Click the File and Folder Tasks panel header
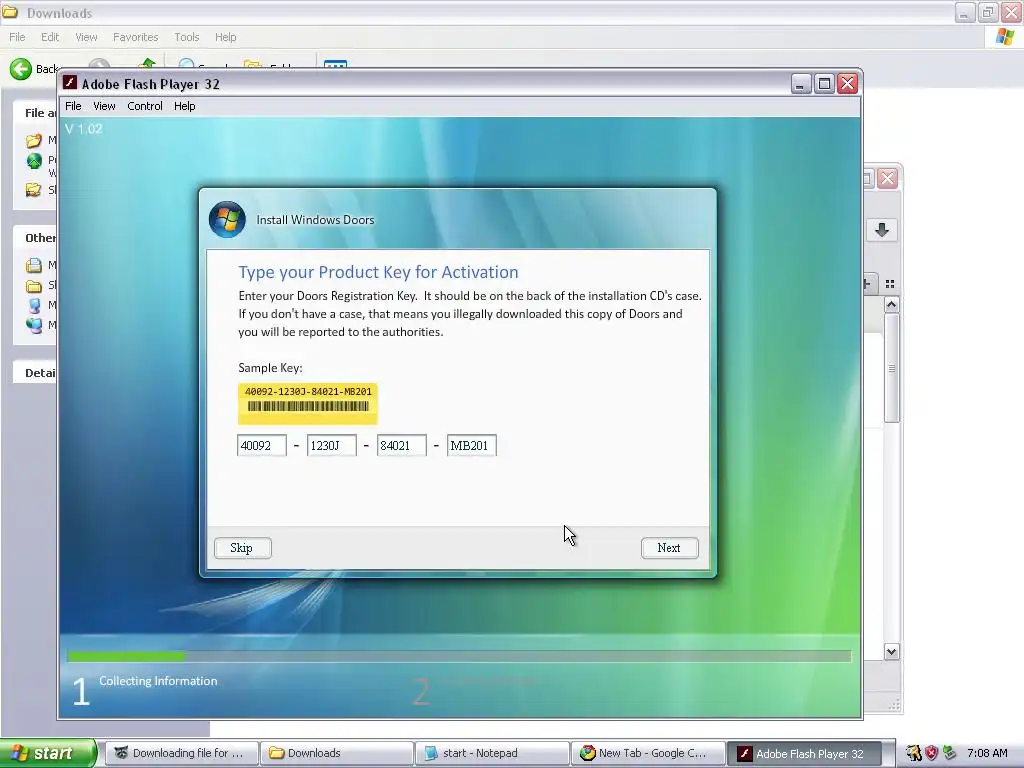Image resolution: width=1024 pixels, height=768 pixels. (x=36, y=113)
